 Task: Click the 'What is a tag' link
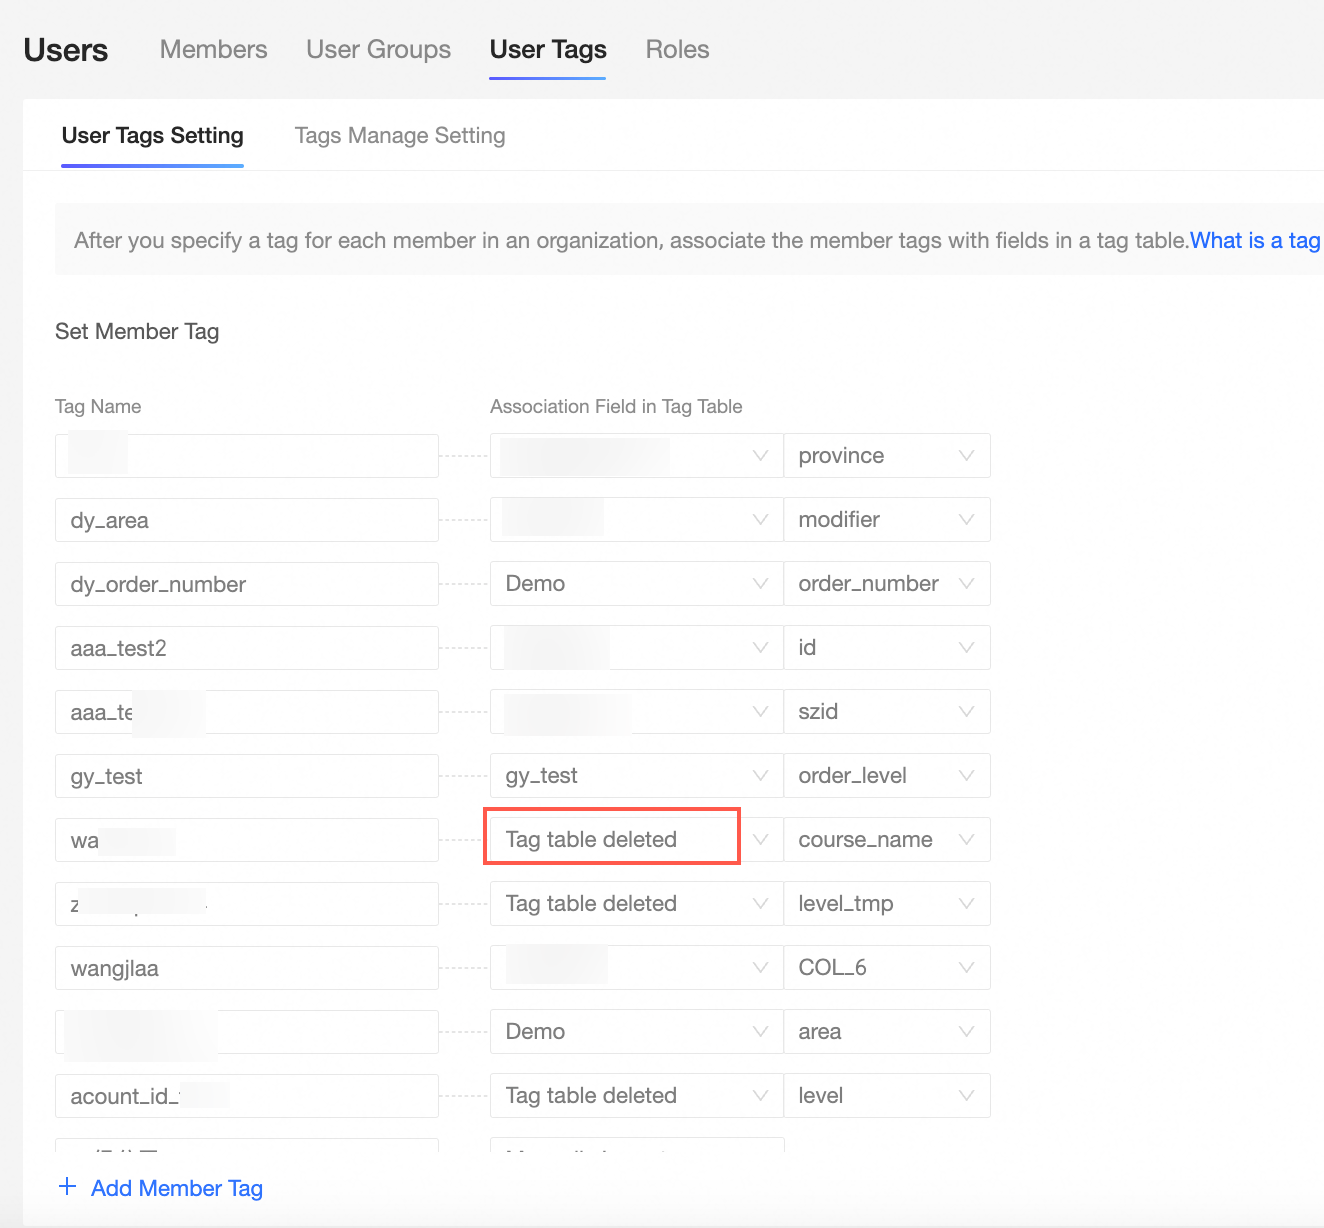coord(1254,241)
